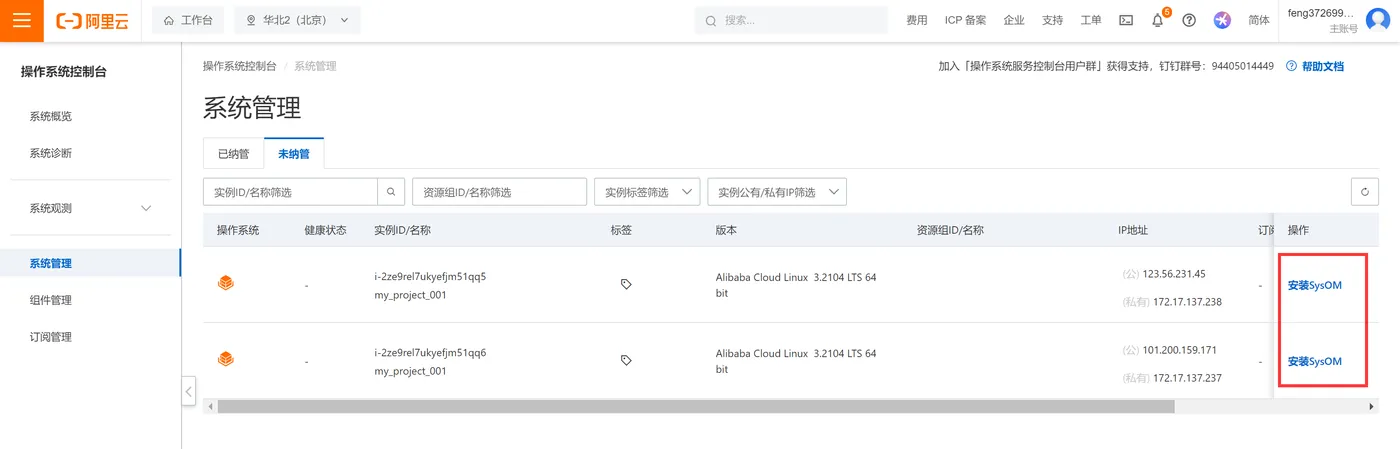The width and height of the screenshot is (1400, 449).
Task: Click the help question mark icon
Action: [x=1189, y=20]
